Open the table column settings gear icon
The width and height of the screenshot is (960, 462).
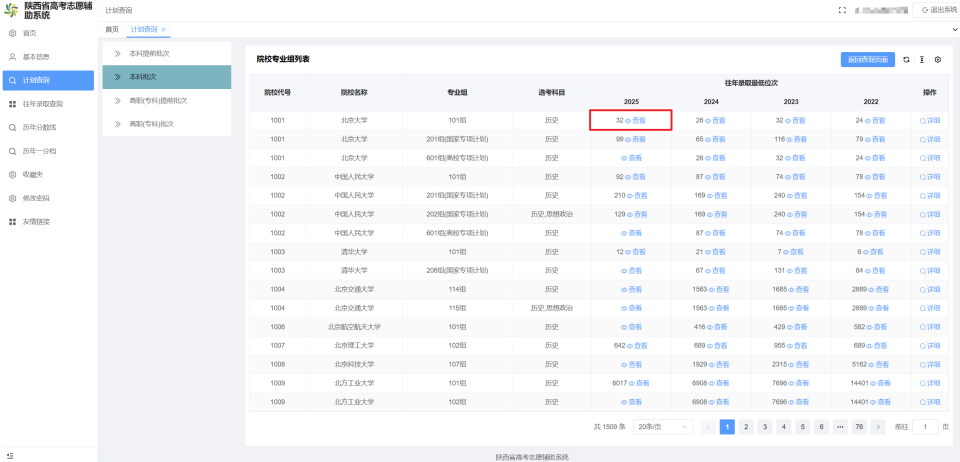click(x=937, y=59)
